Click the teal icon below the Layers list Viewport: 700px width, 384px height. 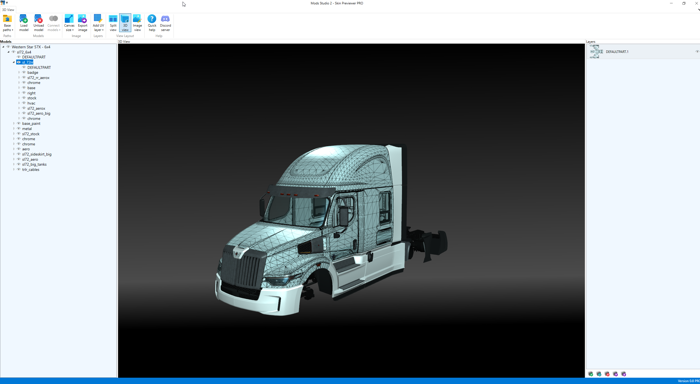(x=599, y=374)
